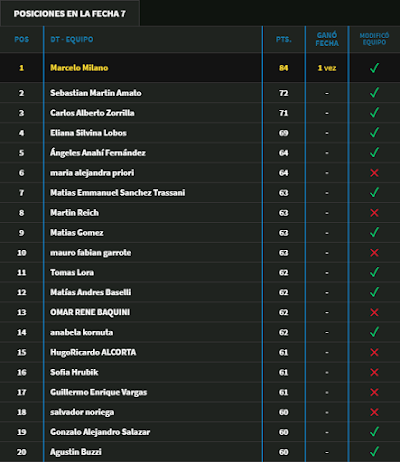400x462 pixels.
Task: Click the red X for salvador noriega
Action: pyautogui.click(x=374, y=412)
